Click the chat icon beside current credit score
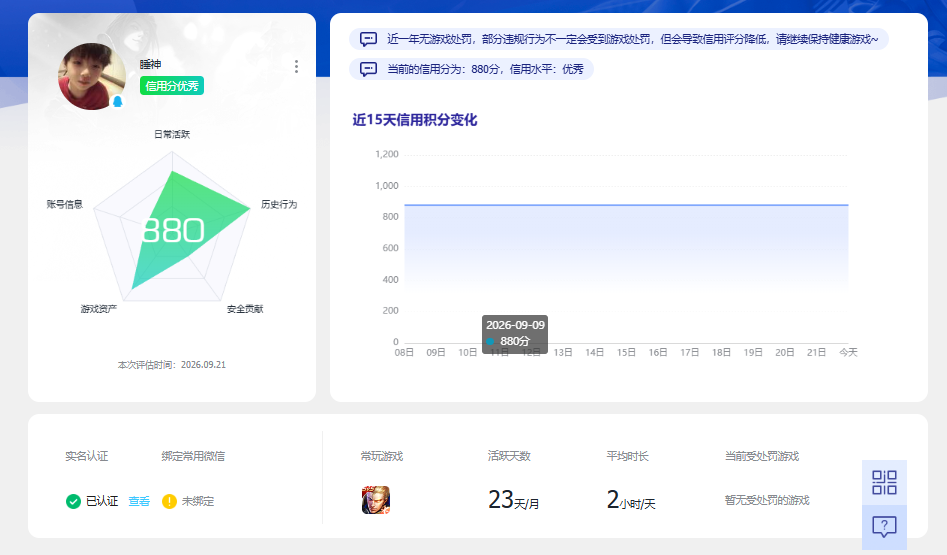 [368, 69]
